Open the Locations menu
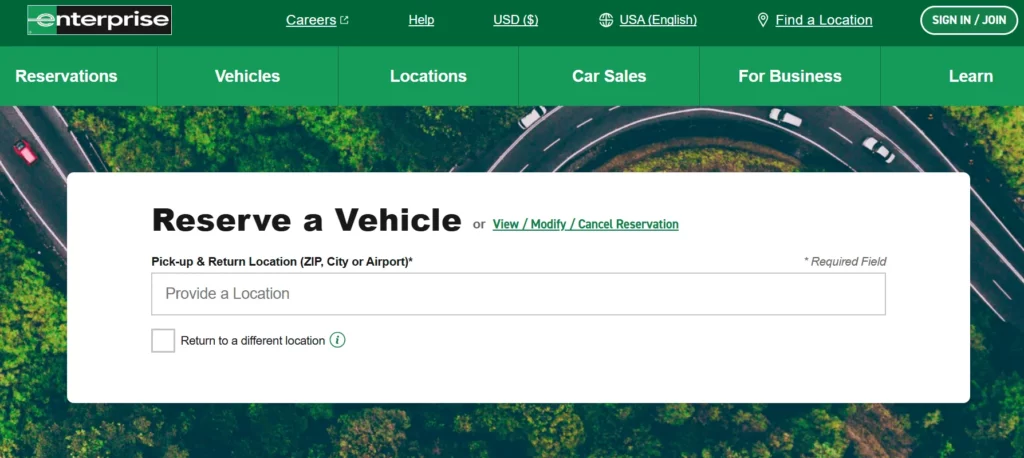1024x458 pixels. pyautogui.click(x=428, y=76)
